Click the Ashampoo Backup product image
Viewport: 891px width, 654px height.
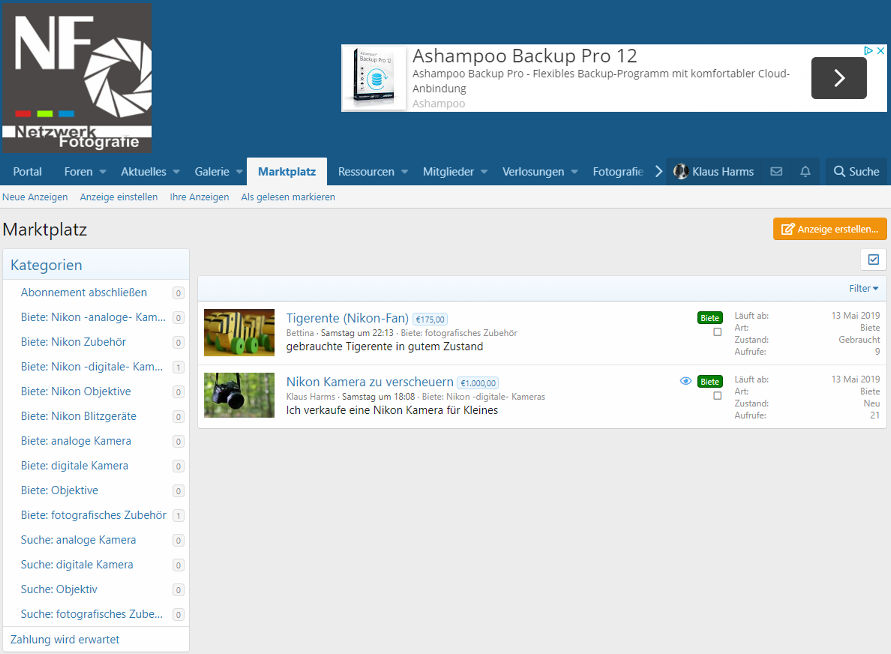374,77
